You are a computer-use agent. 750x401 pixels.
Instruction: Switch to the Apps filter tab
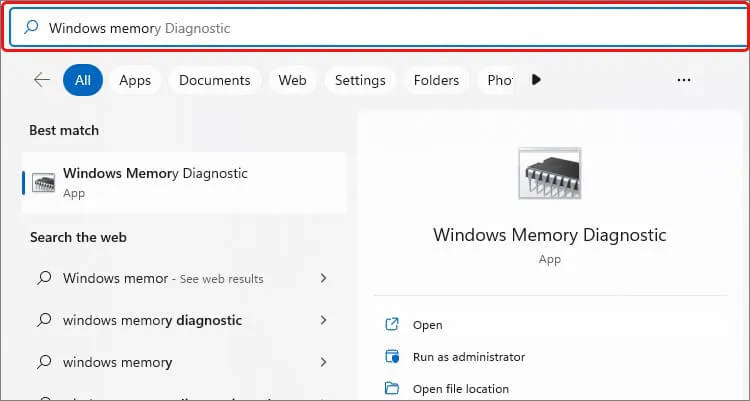point(135,80)
